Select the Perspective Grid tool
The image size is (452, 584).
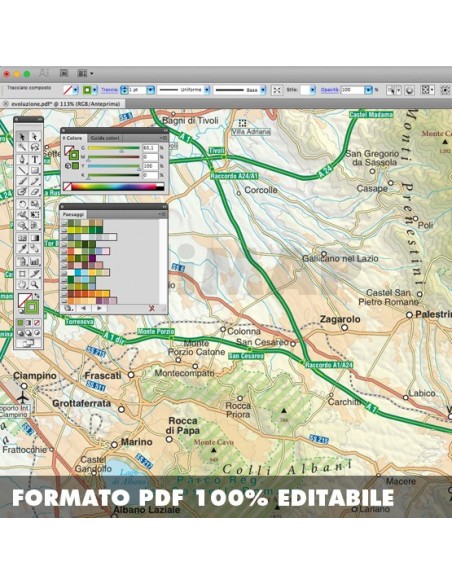(x=35, y=226)
